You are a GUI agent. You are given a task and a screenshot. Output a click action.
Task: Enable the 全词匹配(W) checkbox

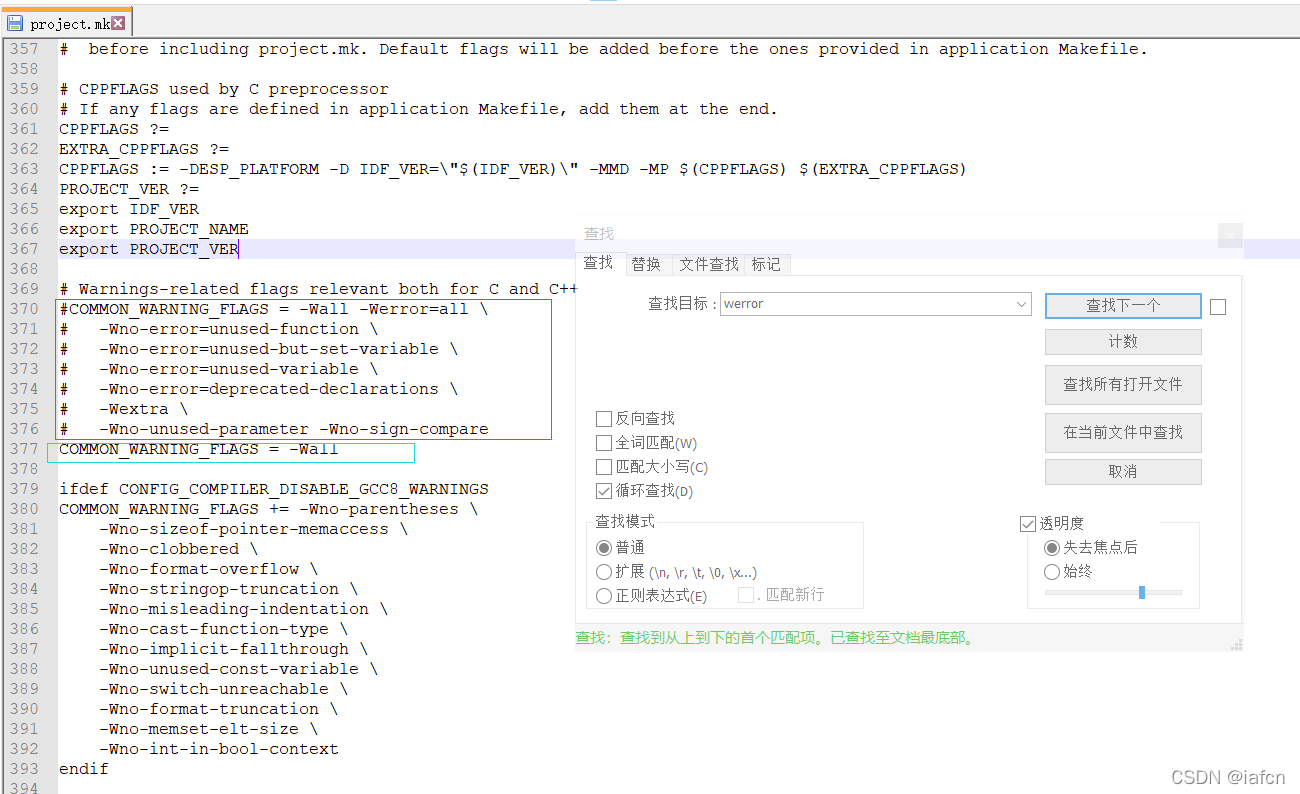(x=603, y=442)
